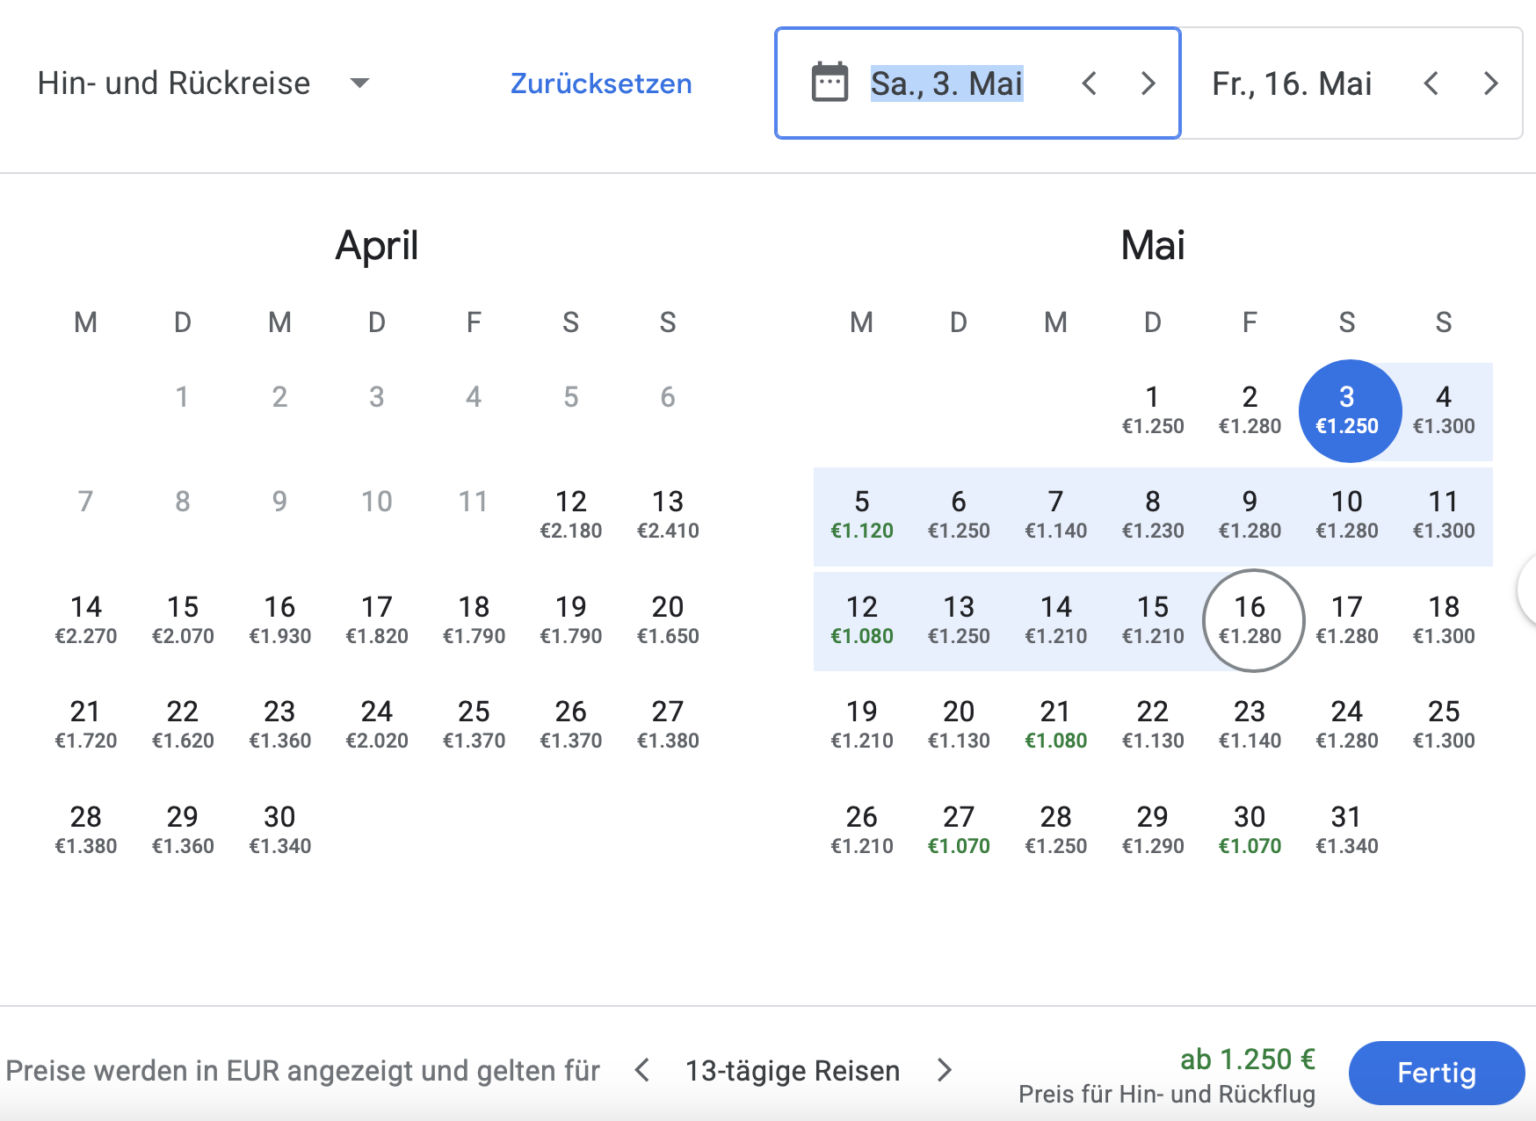This screenshot has width=1536, height=1121.
Task: Click Zurücksetzen to reset dates
Action: click(x=601, y=84)
